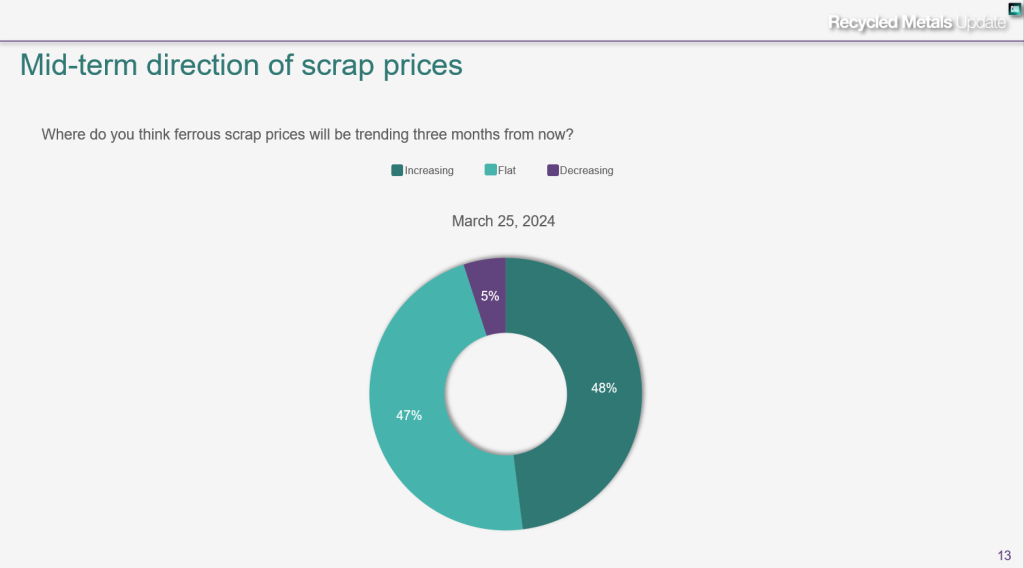1024x568 pixels.
Task: Click the ferrous scrap survey question text
Action: click(308, 134)
